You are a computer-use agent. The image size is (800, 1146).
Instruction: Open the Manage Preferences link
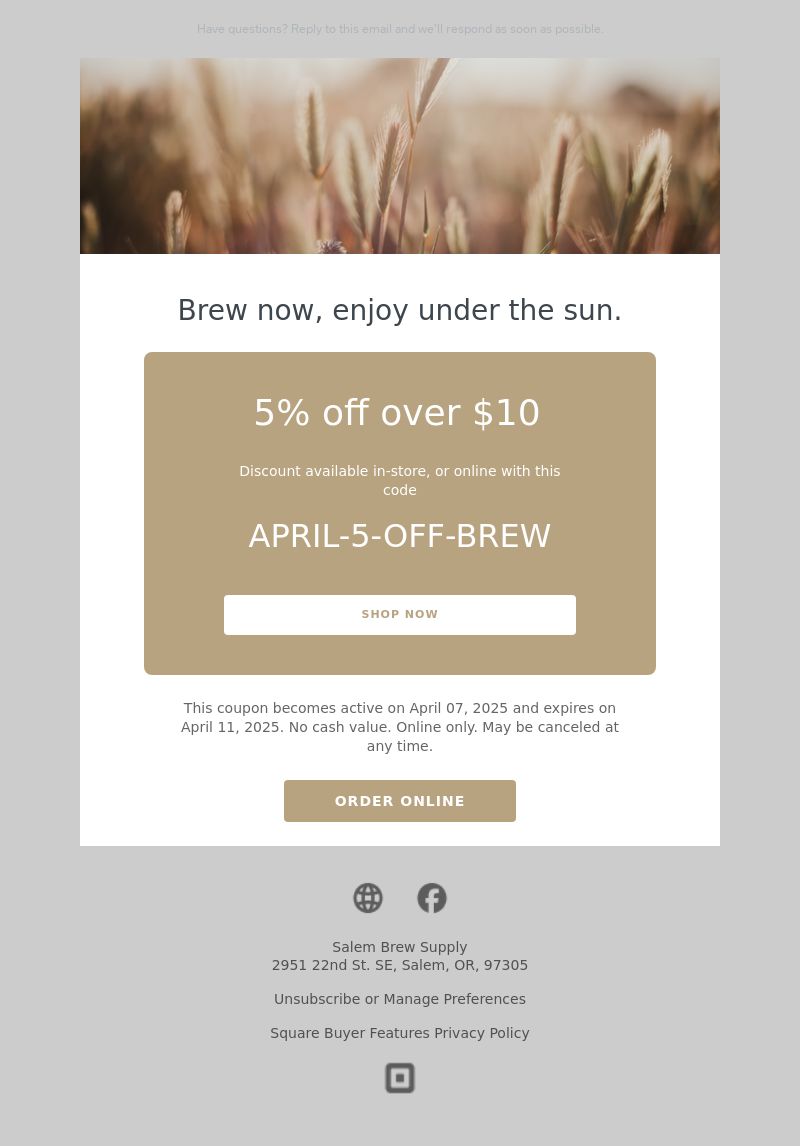454,999
